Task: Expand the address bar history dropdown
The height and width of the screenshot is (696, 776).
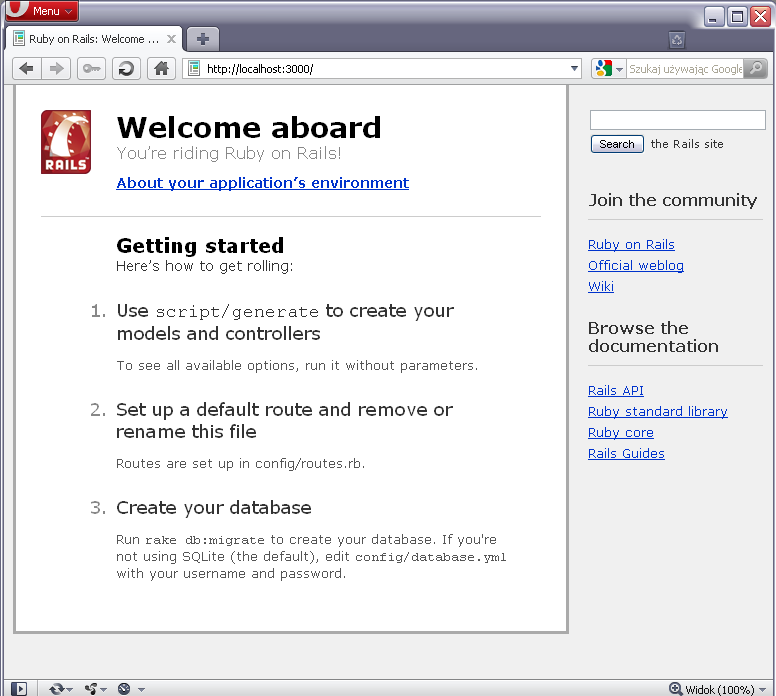Action: tap(574, 68)
